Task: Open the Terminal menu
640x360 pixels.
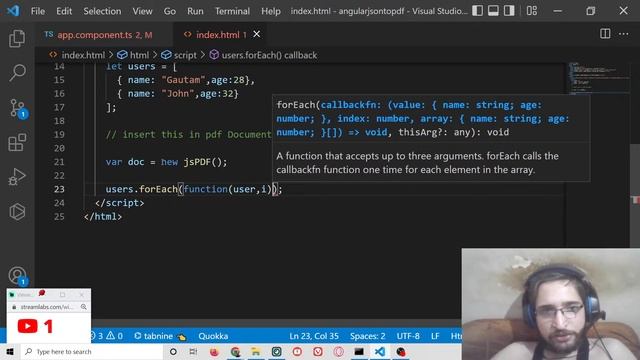Action: pos(232,11)
